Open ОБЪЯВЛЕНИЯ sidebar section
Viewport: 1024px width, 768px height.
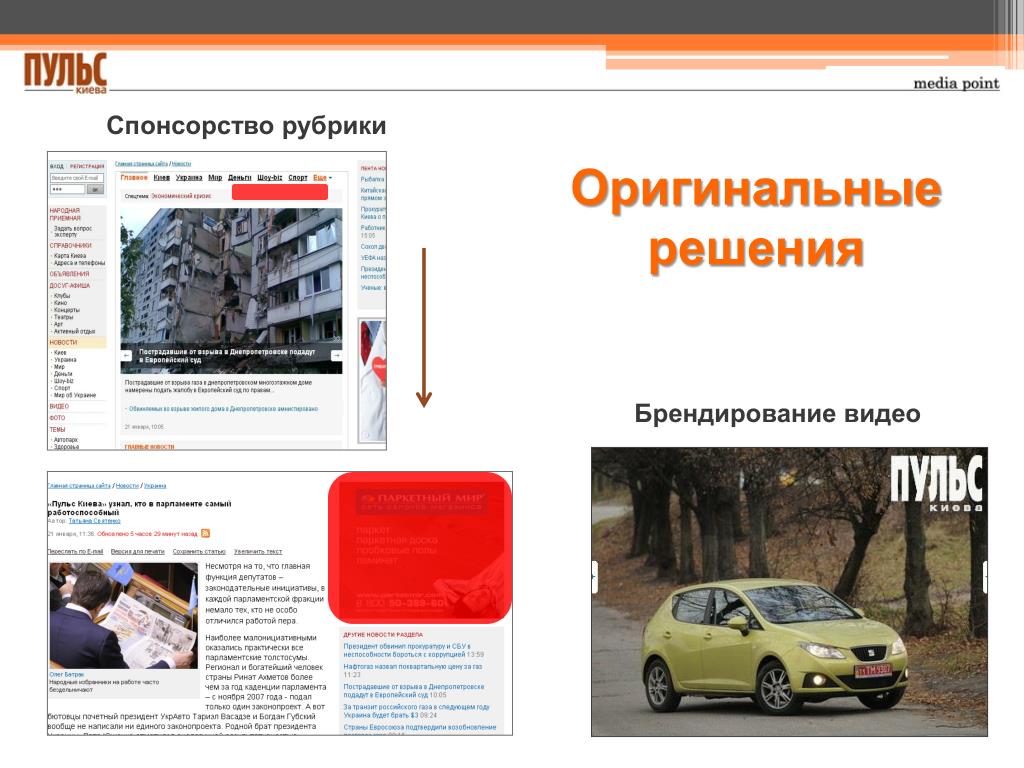point(69,274)
